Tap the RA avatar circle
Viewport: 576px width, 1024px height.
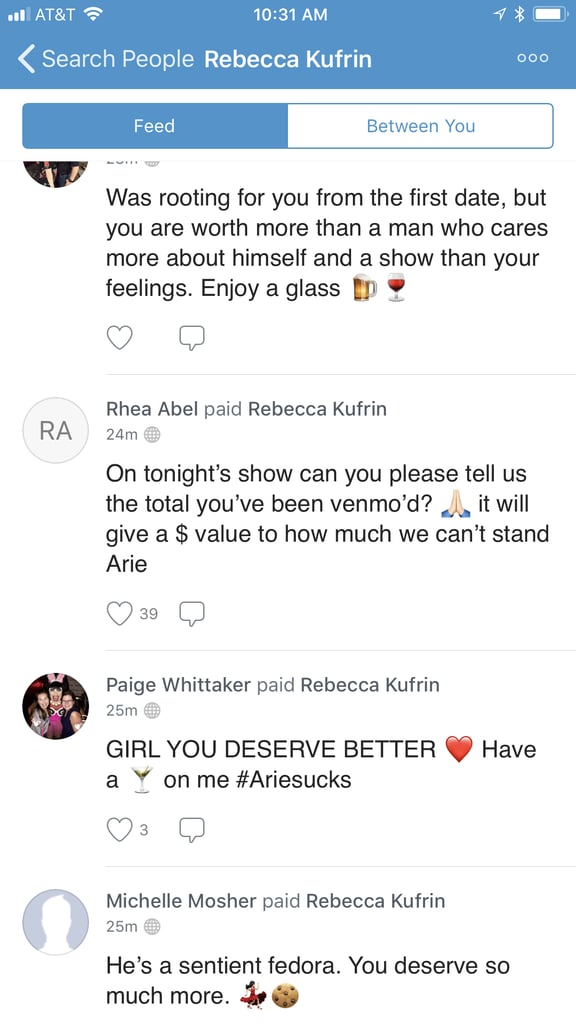[55, 430]
